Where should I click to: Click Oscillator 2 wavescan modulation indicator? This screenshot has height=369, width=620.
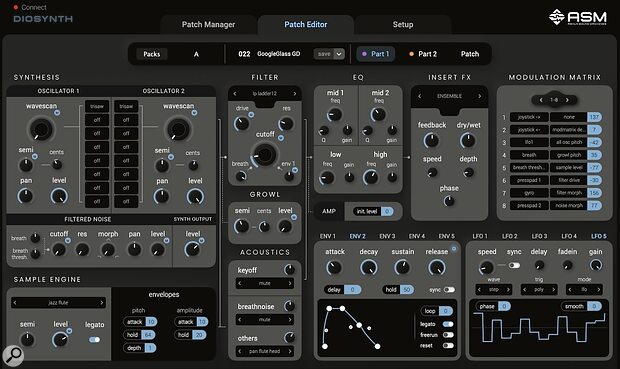(194, 113)
